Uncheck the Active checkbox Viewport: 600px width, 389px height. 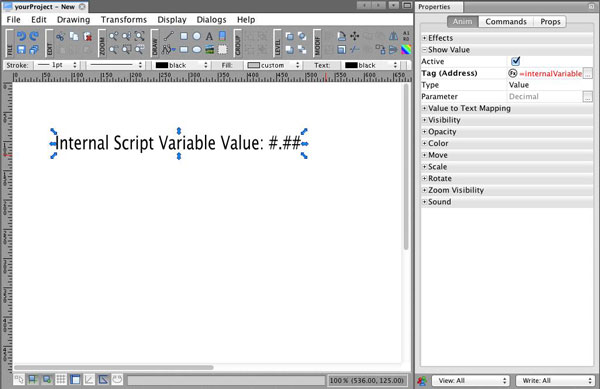click(515, 61)
